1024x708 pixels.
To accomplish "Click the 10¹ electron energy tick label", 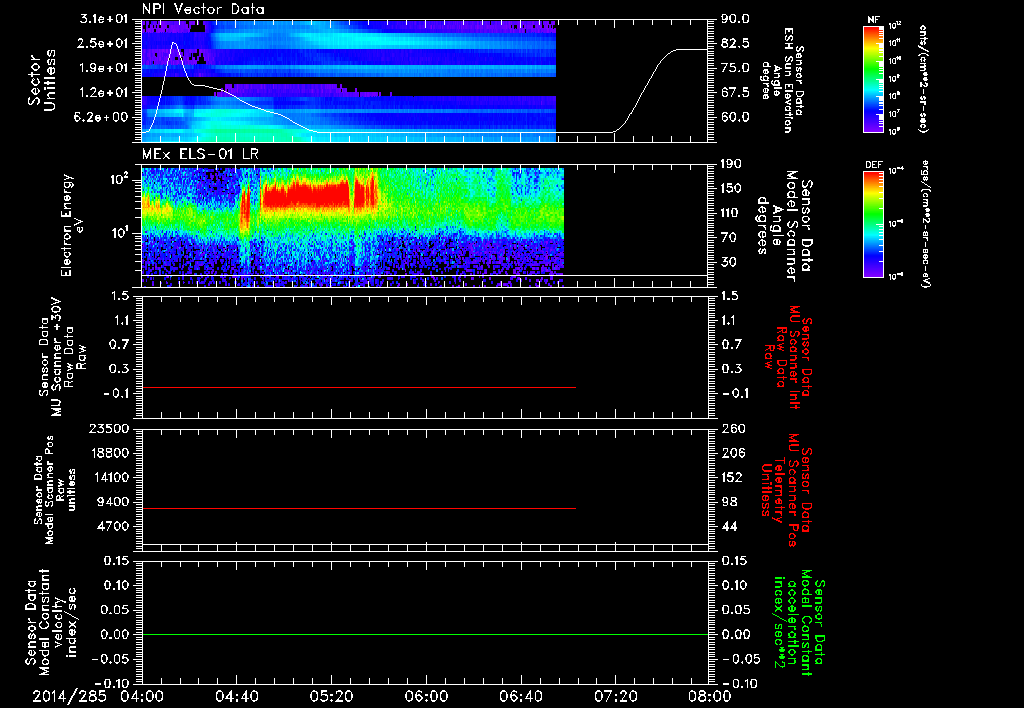I will pos(119,233).
